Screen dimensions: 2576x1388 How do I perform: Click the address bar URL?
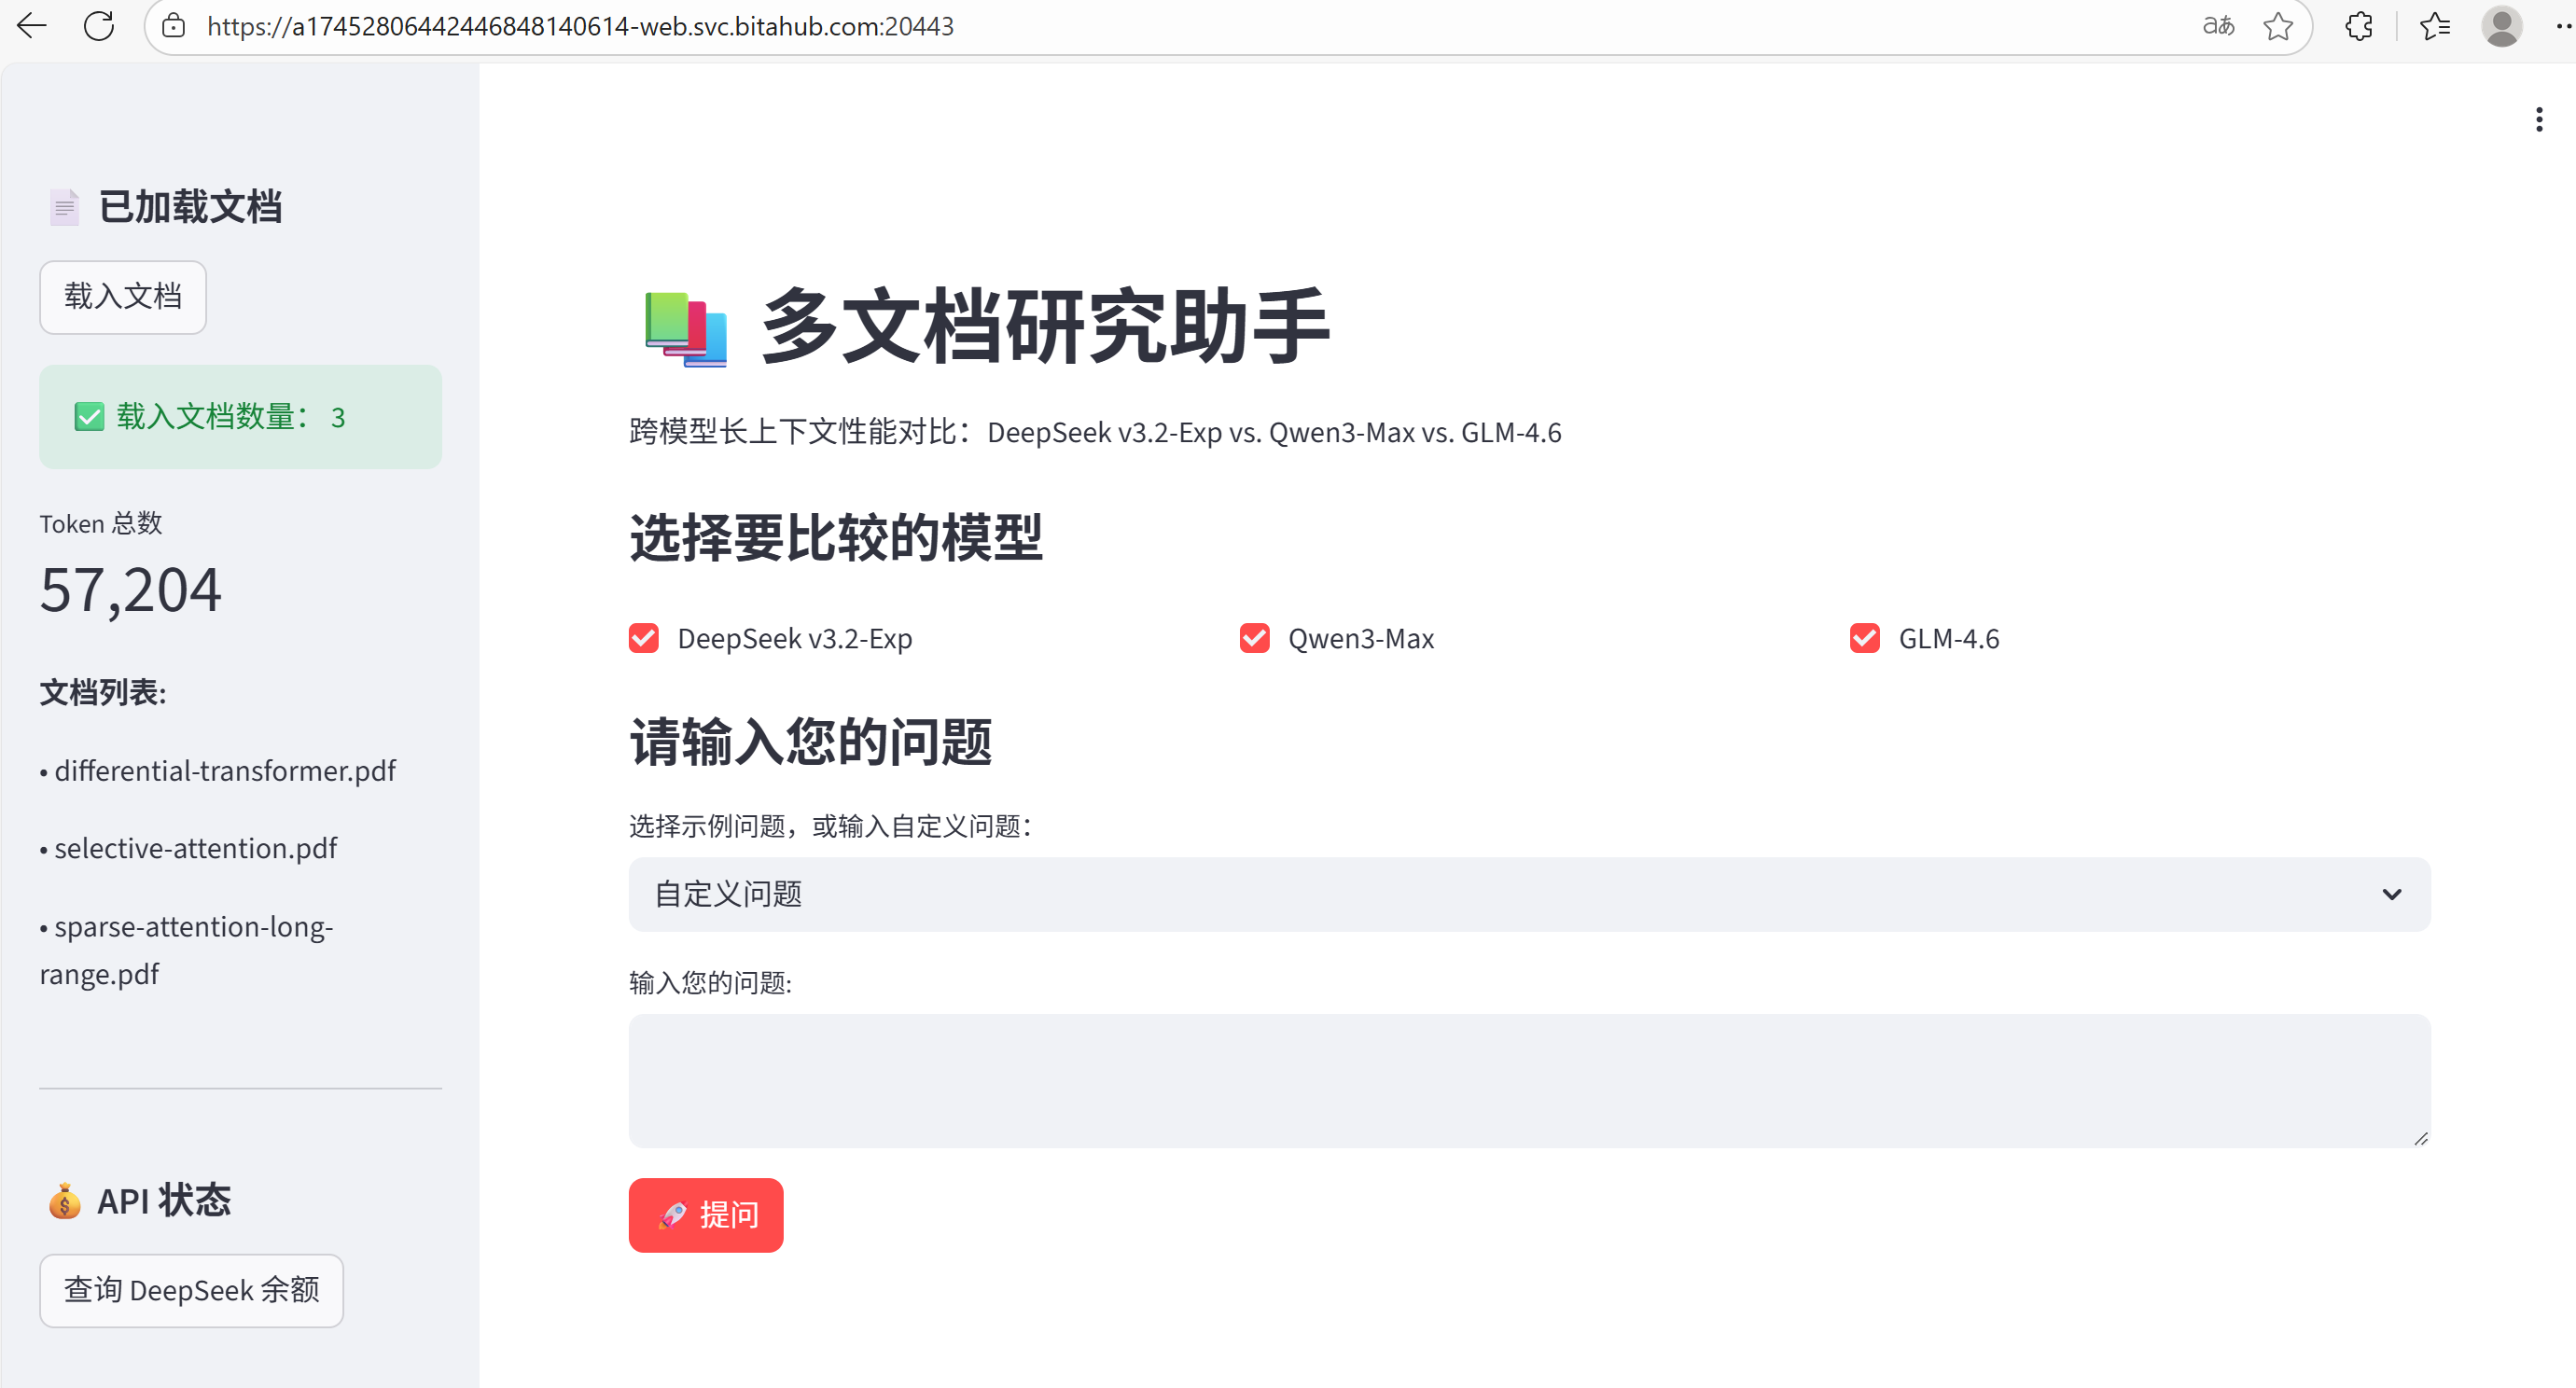581,26
